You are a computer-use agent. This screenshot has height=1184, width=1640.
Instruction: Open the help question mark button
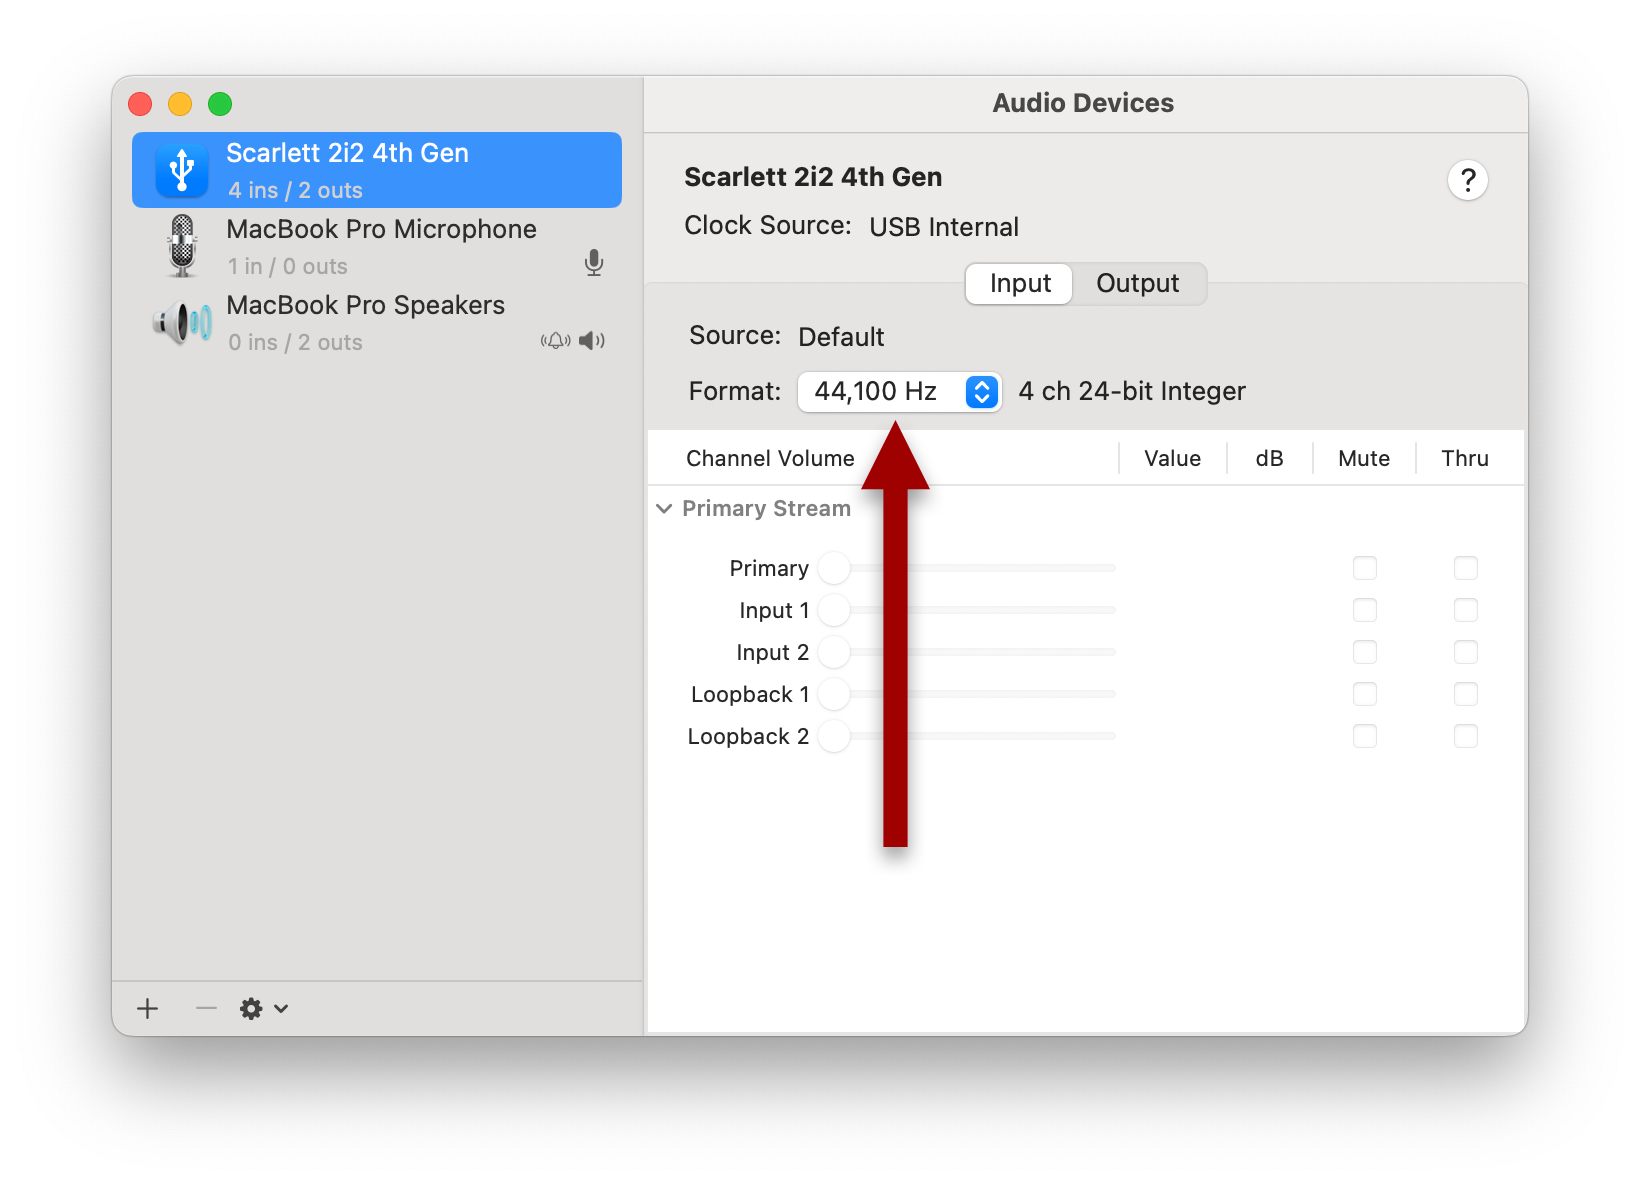(x=1467, y=181)
